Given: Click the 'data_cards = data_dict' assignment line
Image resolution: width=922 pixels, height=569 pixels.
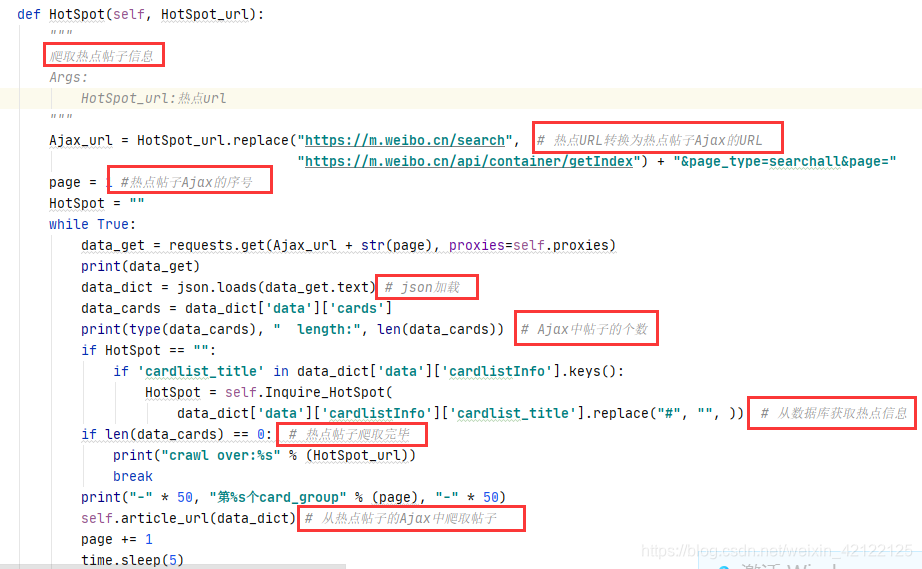Looking at the screenshot, I should [x=236, y=309].
